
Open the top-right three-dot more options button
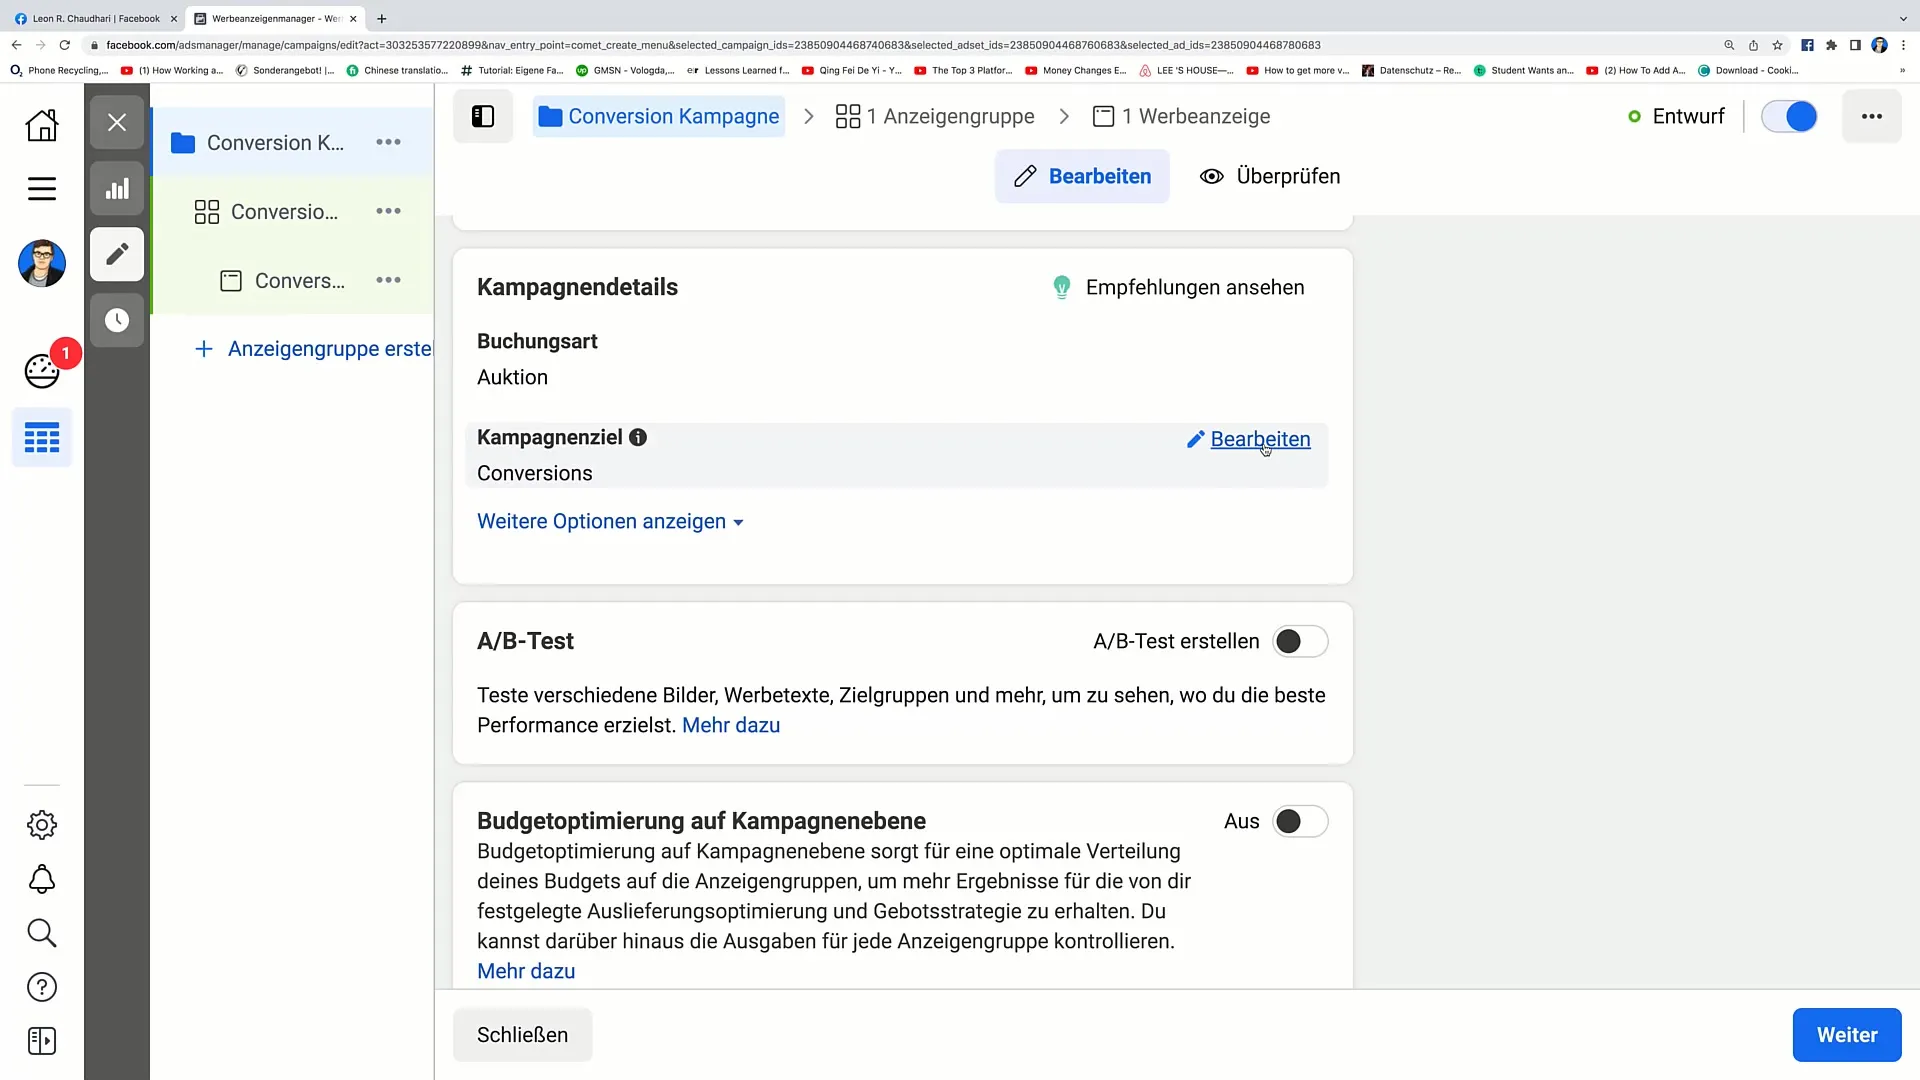(1872, 116)
